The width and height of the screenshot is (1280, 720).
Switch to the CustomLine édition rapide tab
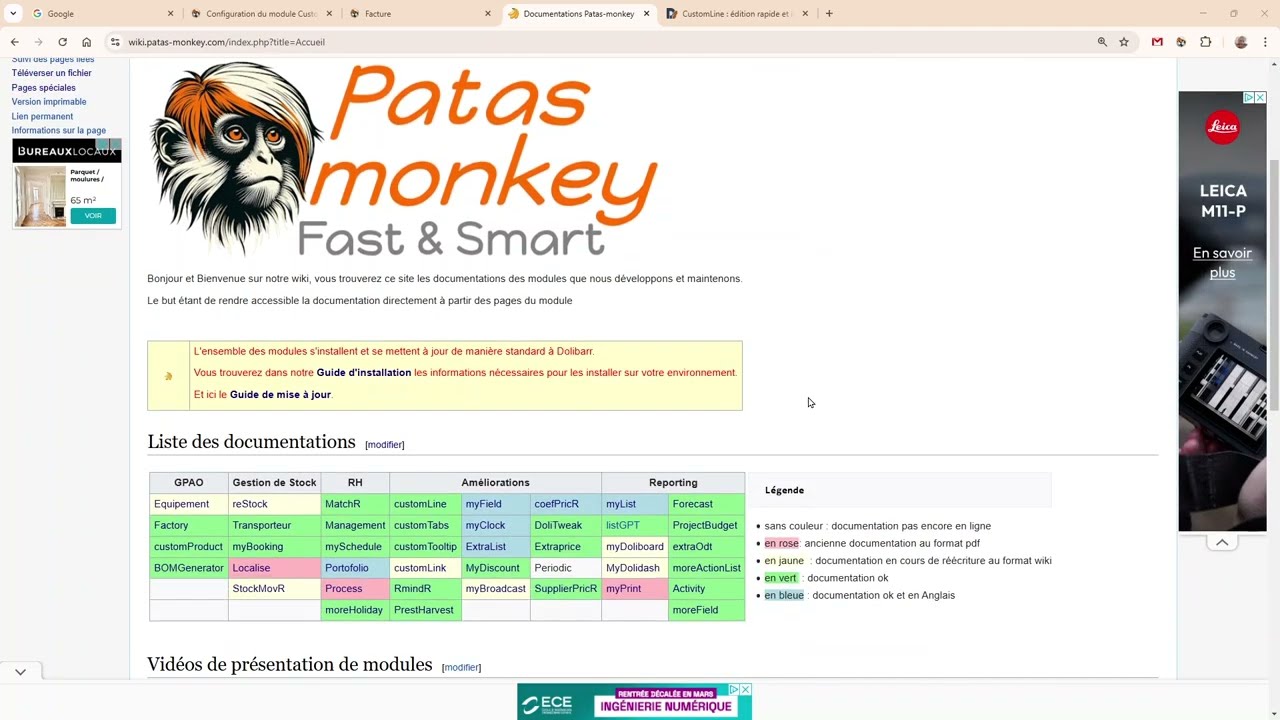click(x=735, y=14)
